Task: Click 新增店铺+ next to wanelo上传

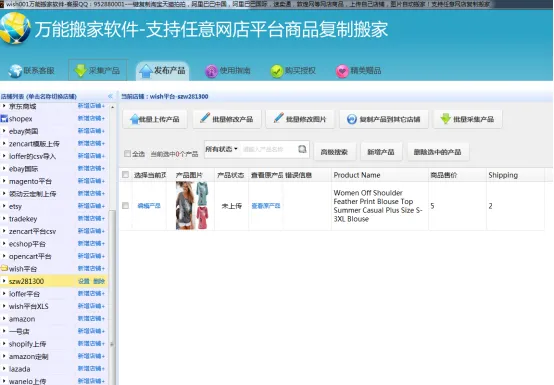Action: pyautogui.click(x=91, y=381)
